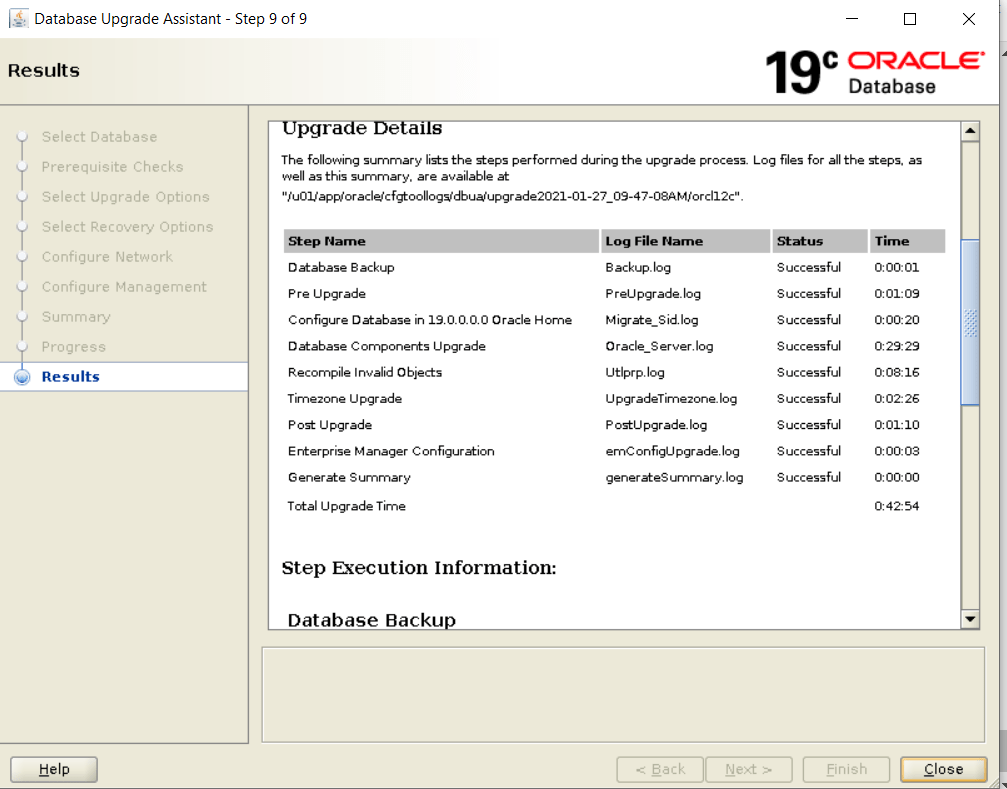Image resolution: width=1007 pixels, height=789 pixels.
Task: Click the Back navigation button
Action: [660, 769]
